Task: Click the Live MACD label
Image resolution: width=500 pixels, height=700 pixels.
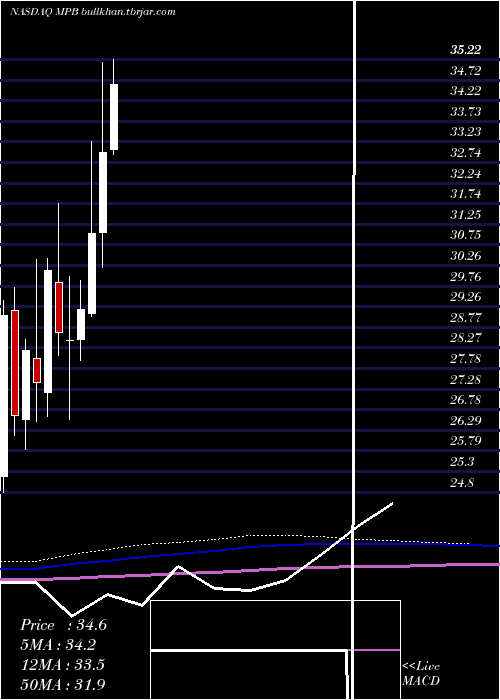Action: [421, 674]
